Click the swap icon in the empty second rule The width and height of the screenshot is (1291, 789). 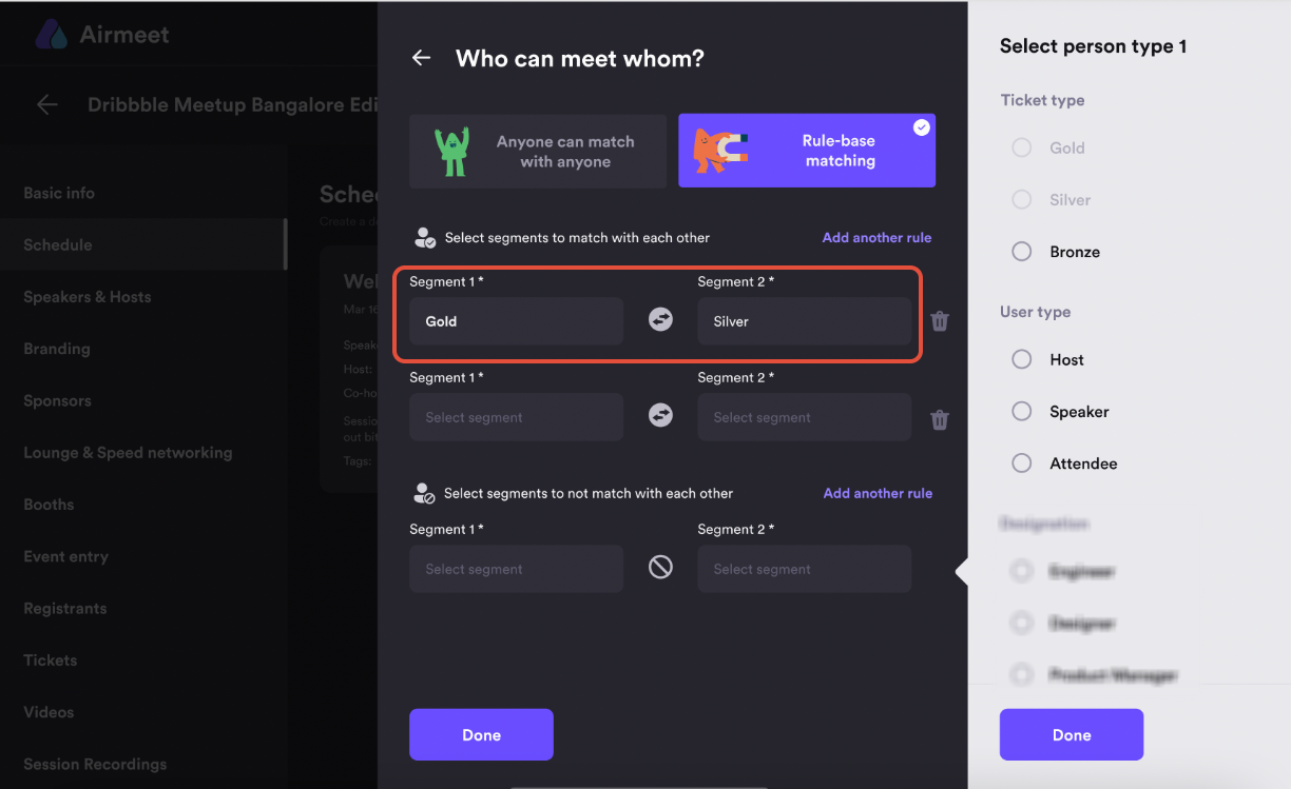click(660, 415)
